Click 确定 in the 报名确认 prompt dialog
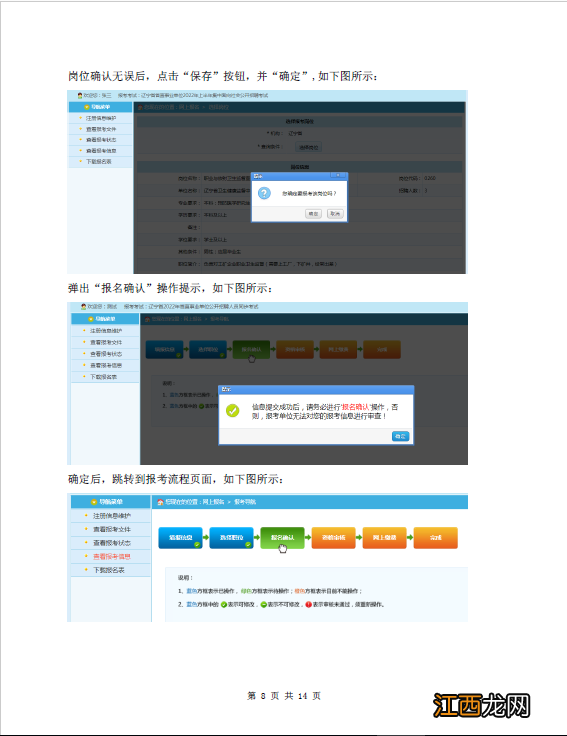This screenshot has height=736, width=567. (400, 436)
